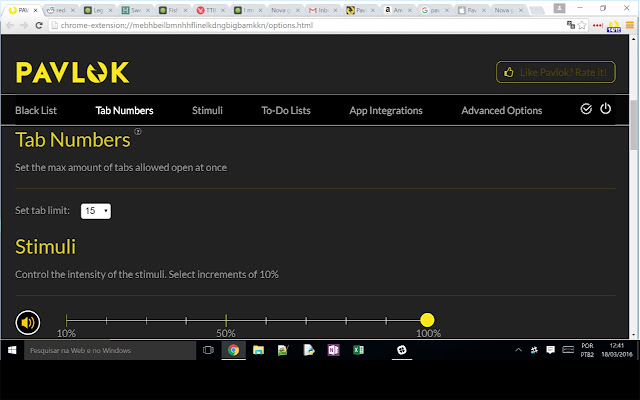The height and width of the screenshot is (400, 640).
Task: Click the Stimuli heading text
Action: [45, 247]
